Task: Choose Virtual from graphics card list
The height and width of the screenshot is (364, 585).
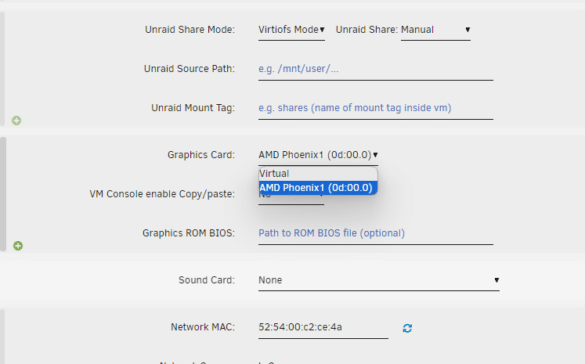Action: [318, 174]
